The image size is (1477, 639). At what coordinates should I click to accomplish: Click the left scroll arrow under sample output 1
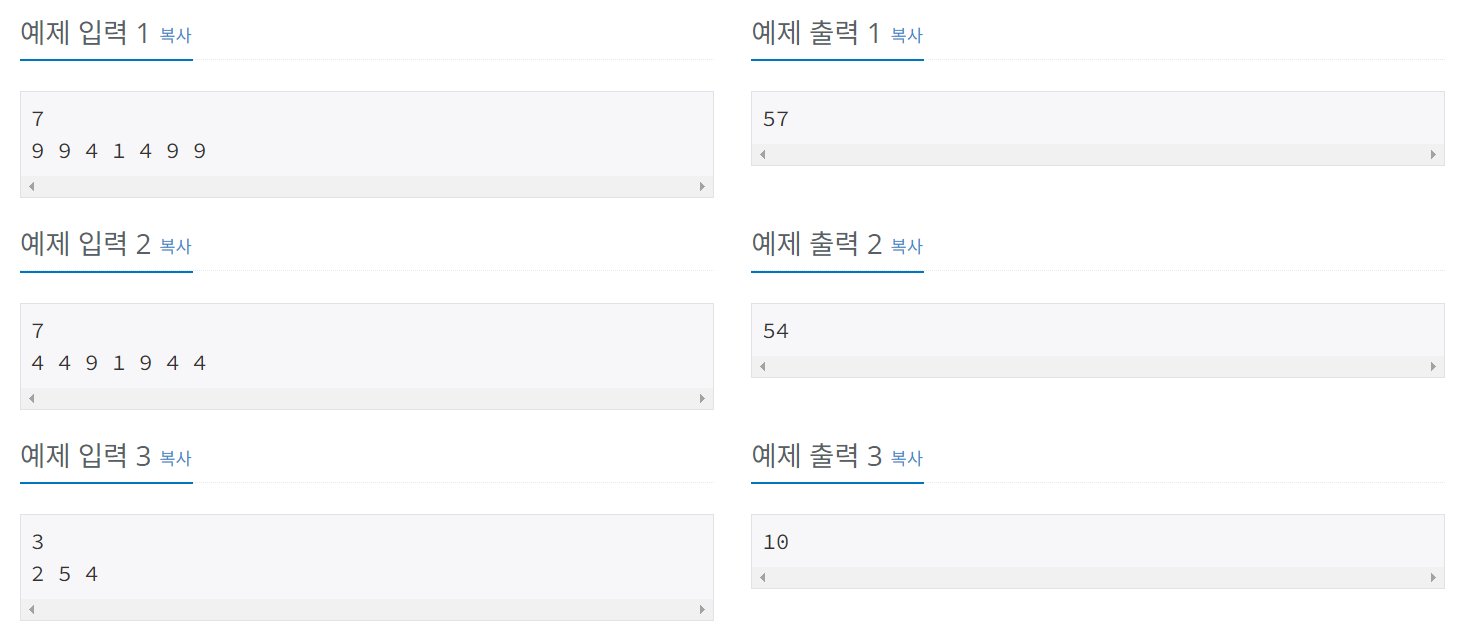tap(761, 155)
